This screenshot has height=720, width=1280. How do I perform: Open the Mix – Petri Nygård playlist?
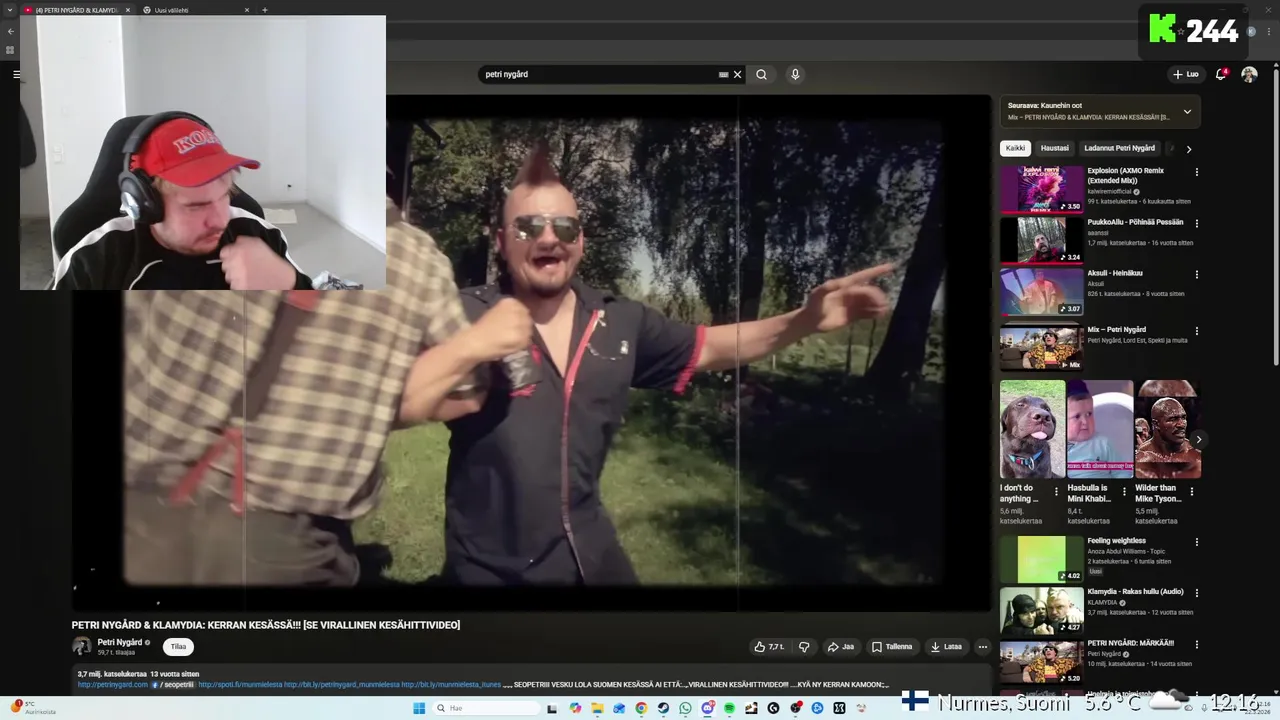coord(1042,347)
